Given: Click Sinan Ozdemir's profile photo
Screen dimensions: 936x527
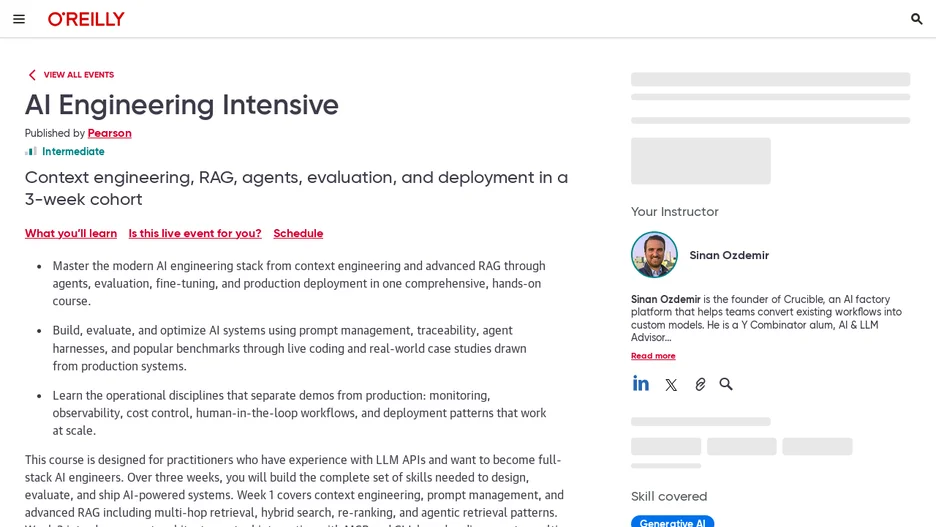Looking at the screenshot, I should (x=654, y=255).
